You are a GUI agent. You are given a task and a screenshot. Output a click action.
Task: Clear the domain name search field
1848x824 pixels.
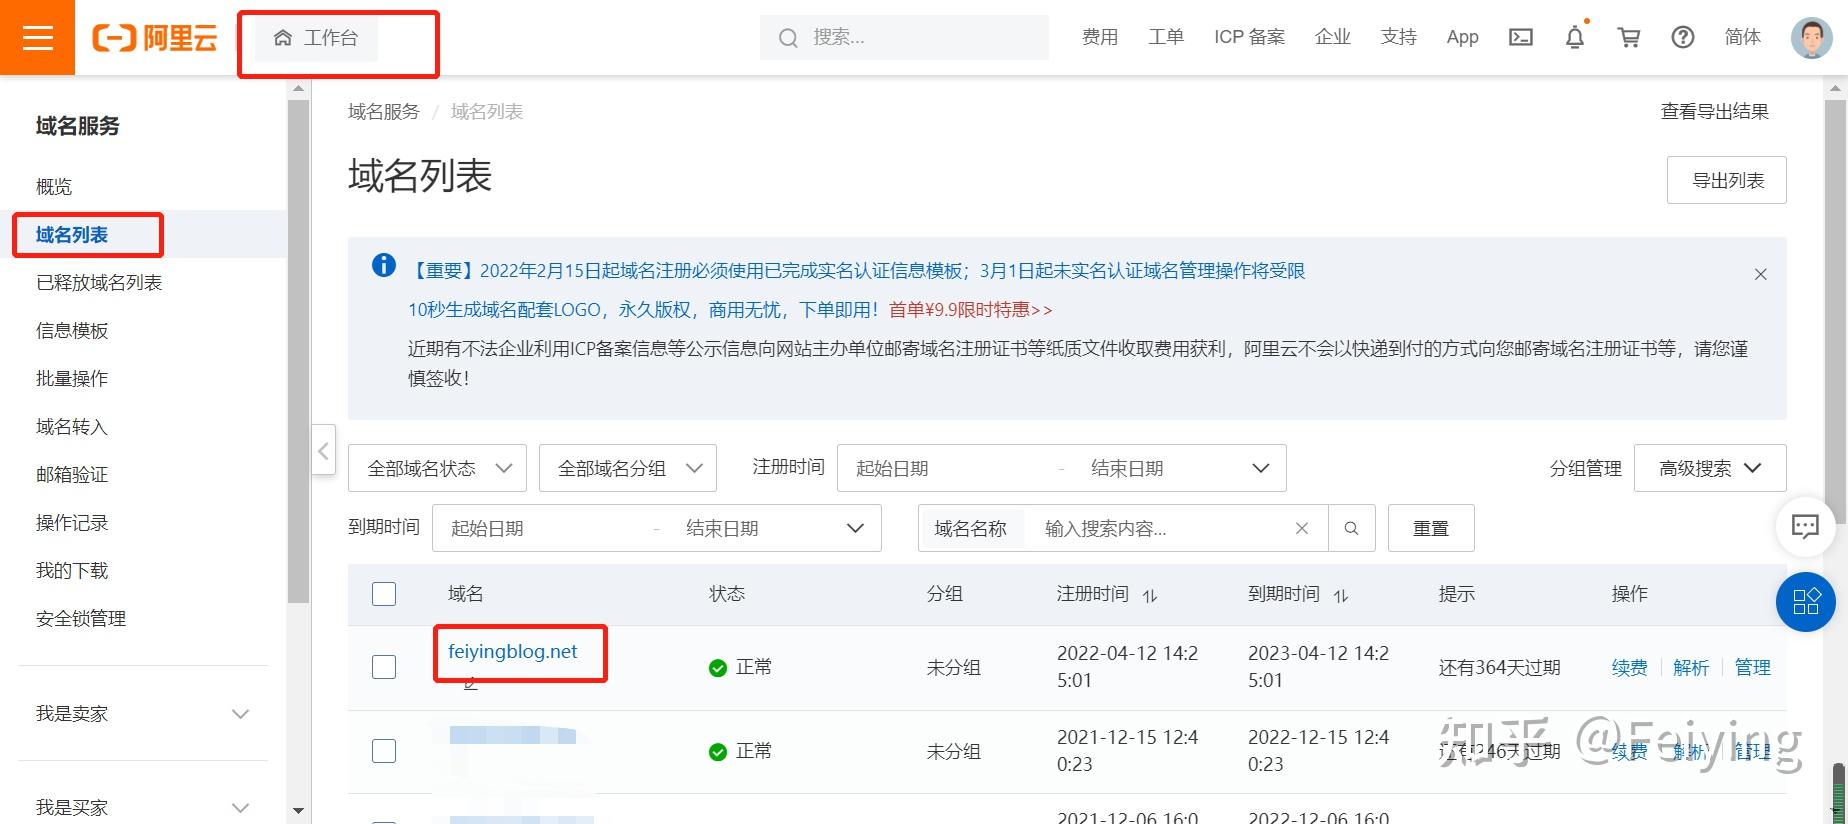pos(1302,528)
